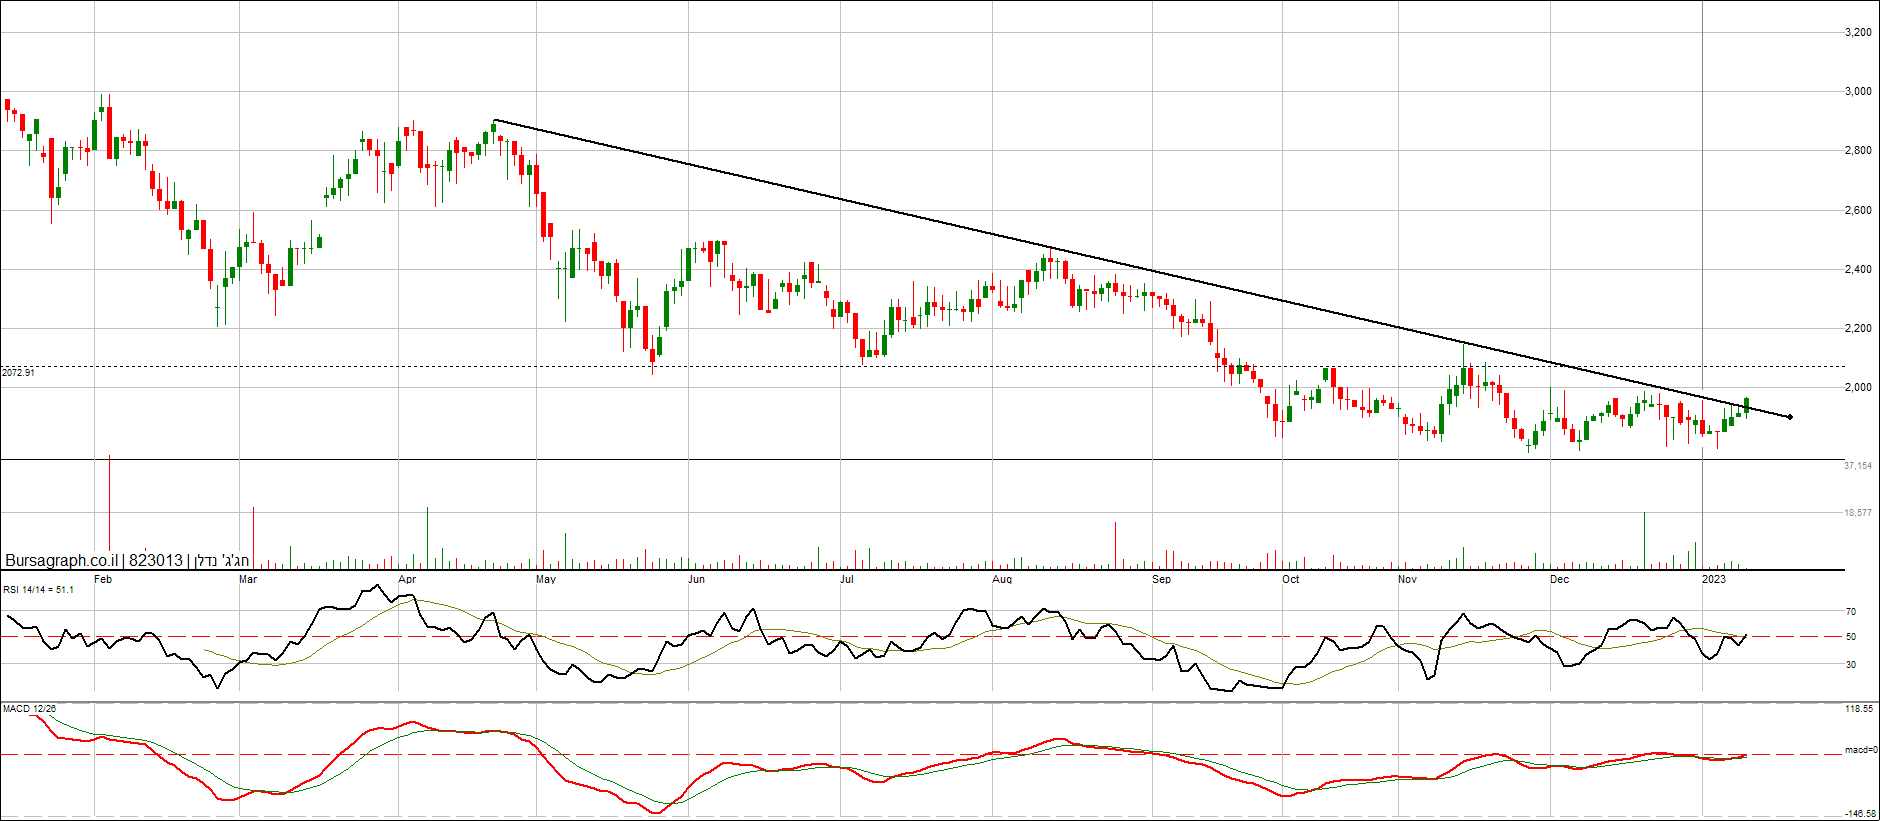Click the RSI 70 level label
1880x821 pixels.
tap(1851, 612)
